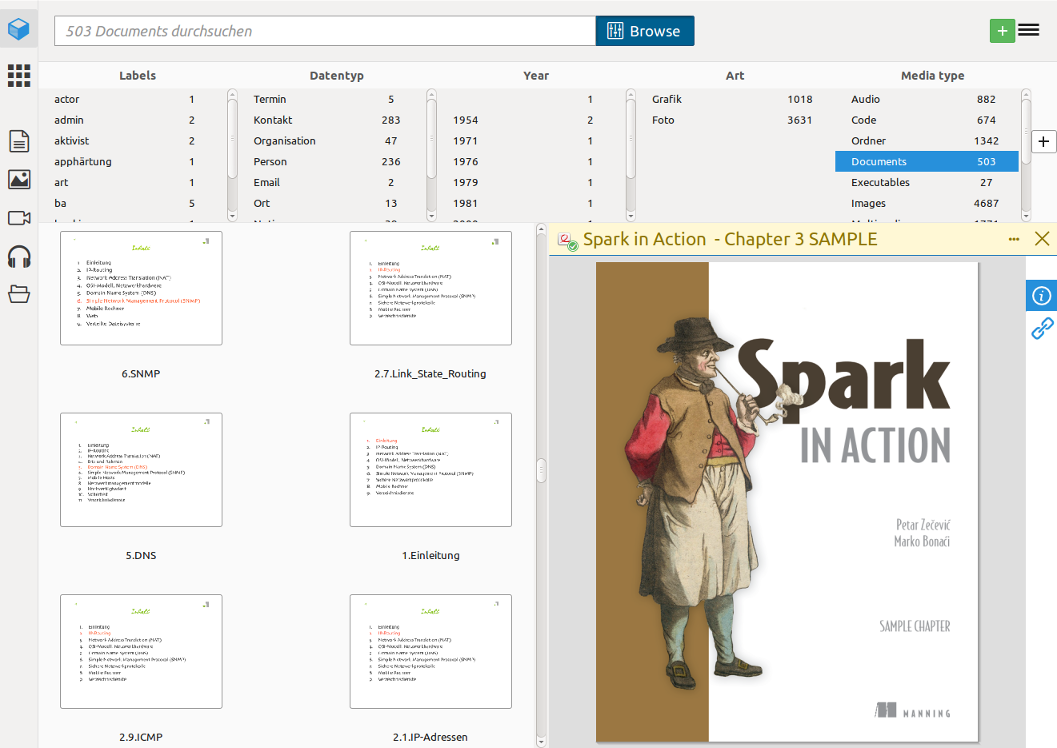Click the plus button beside facets
Viewport: 1057px width, 748px height.
[1044, 142]
